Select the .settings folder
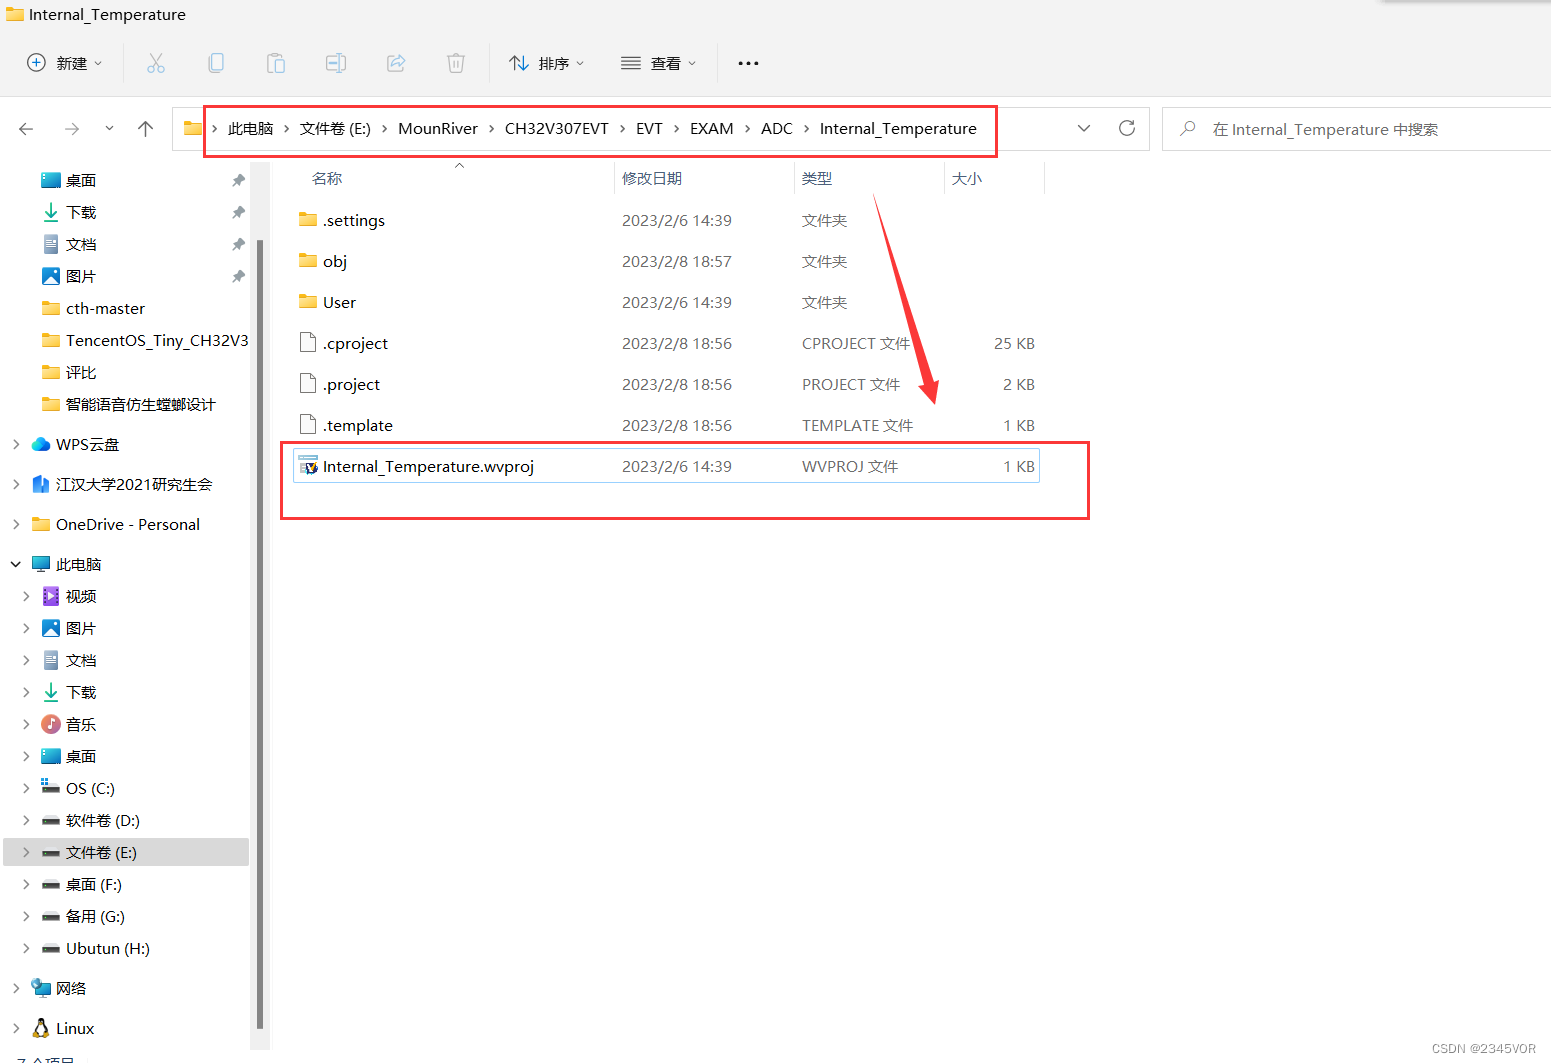The height and width of the screenshot is (1063, 1551). 666,221
